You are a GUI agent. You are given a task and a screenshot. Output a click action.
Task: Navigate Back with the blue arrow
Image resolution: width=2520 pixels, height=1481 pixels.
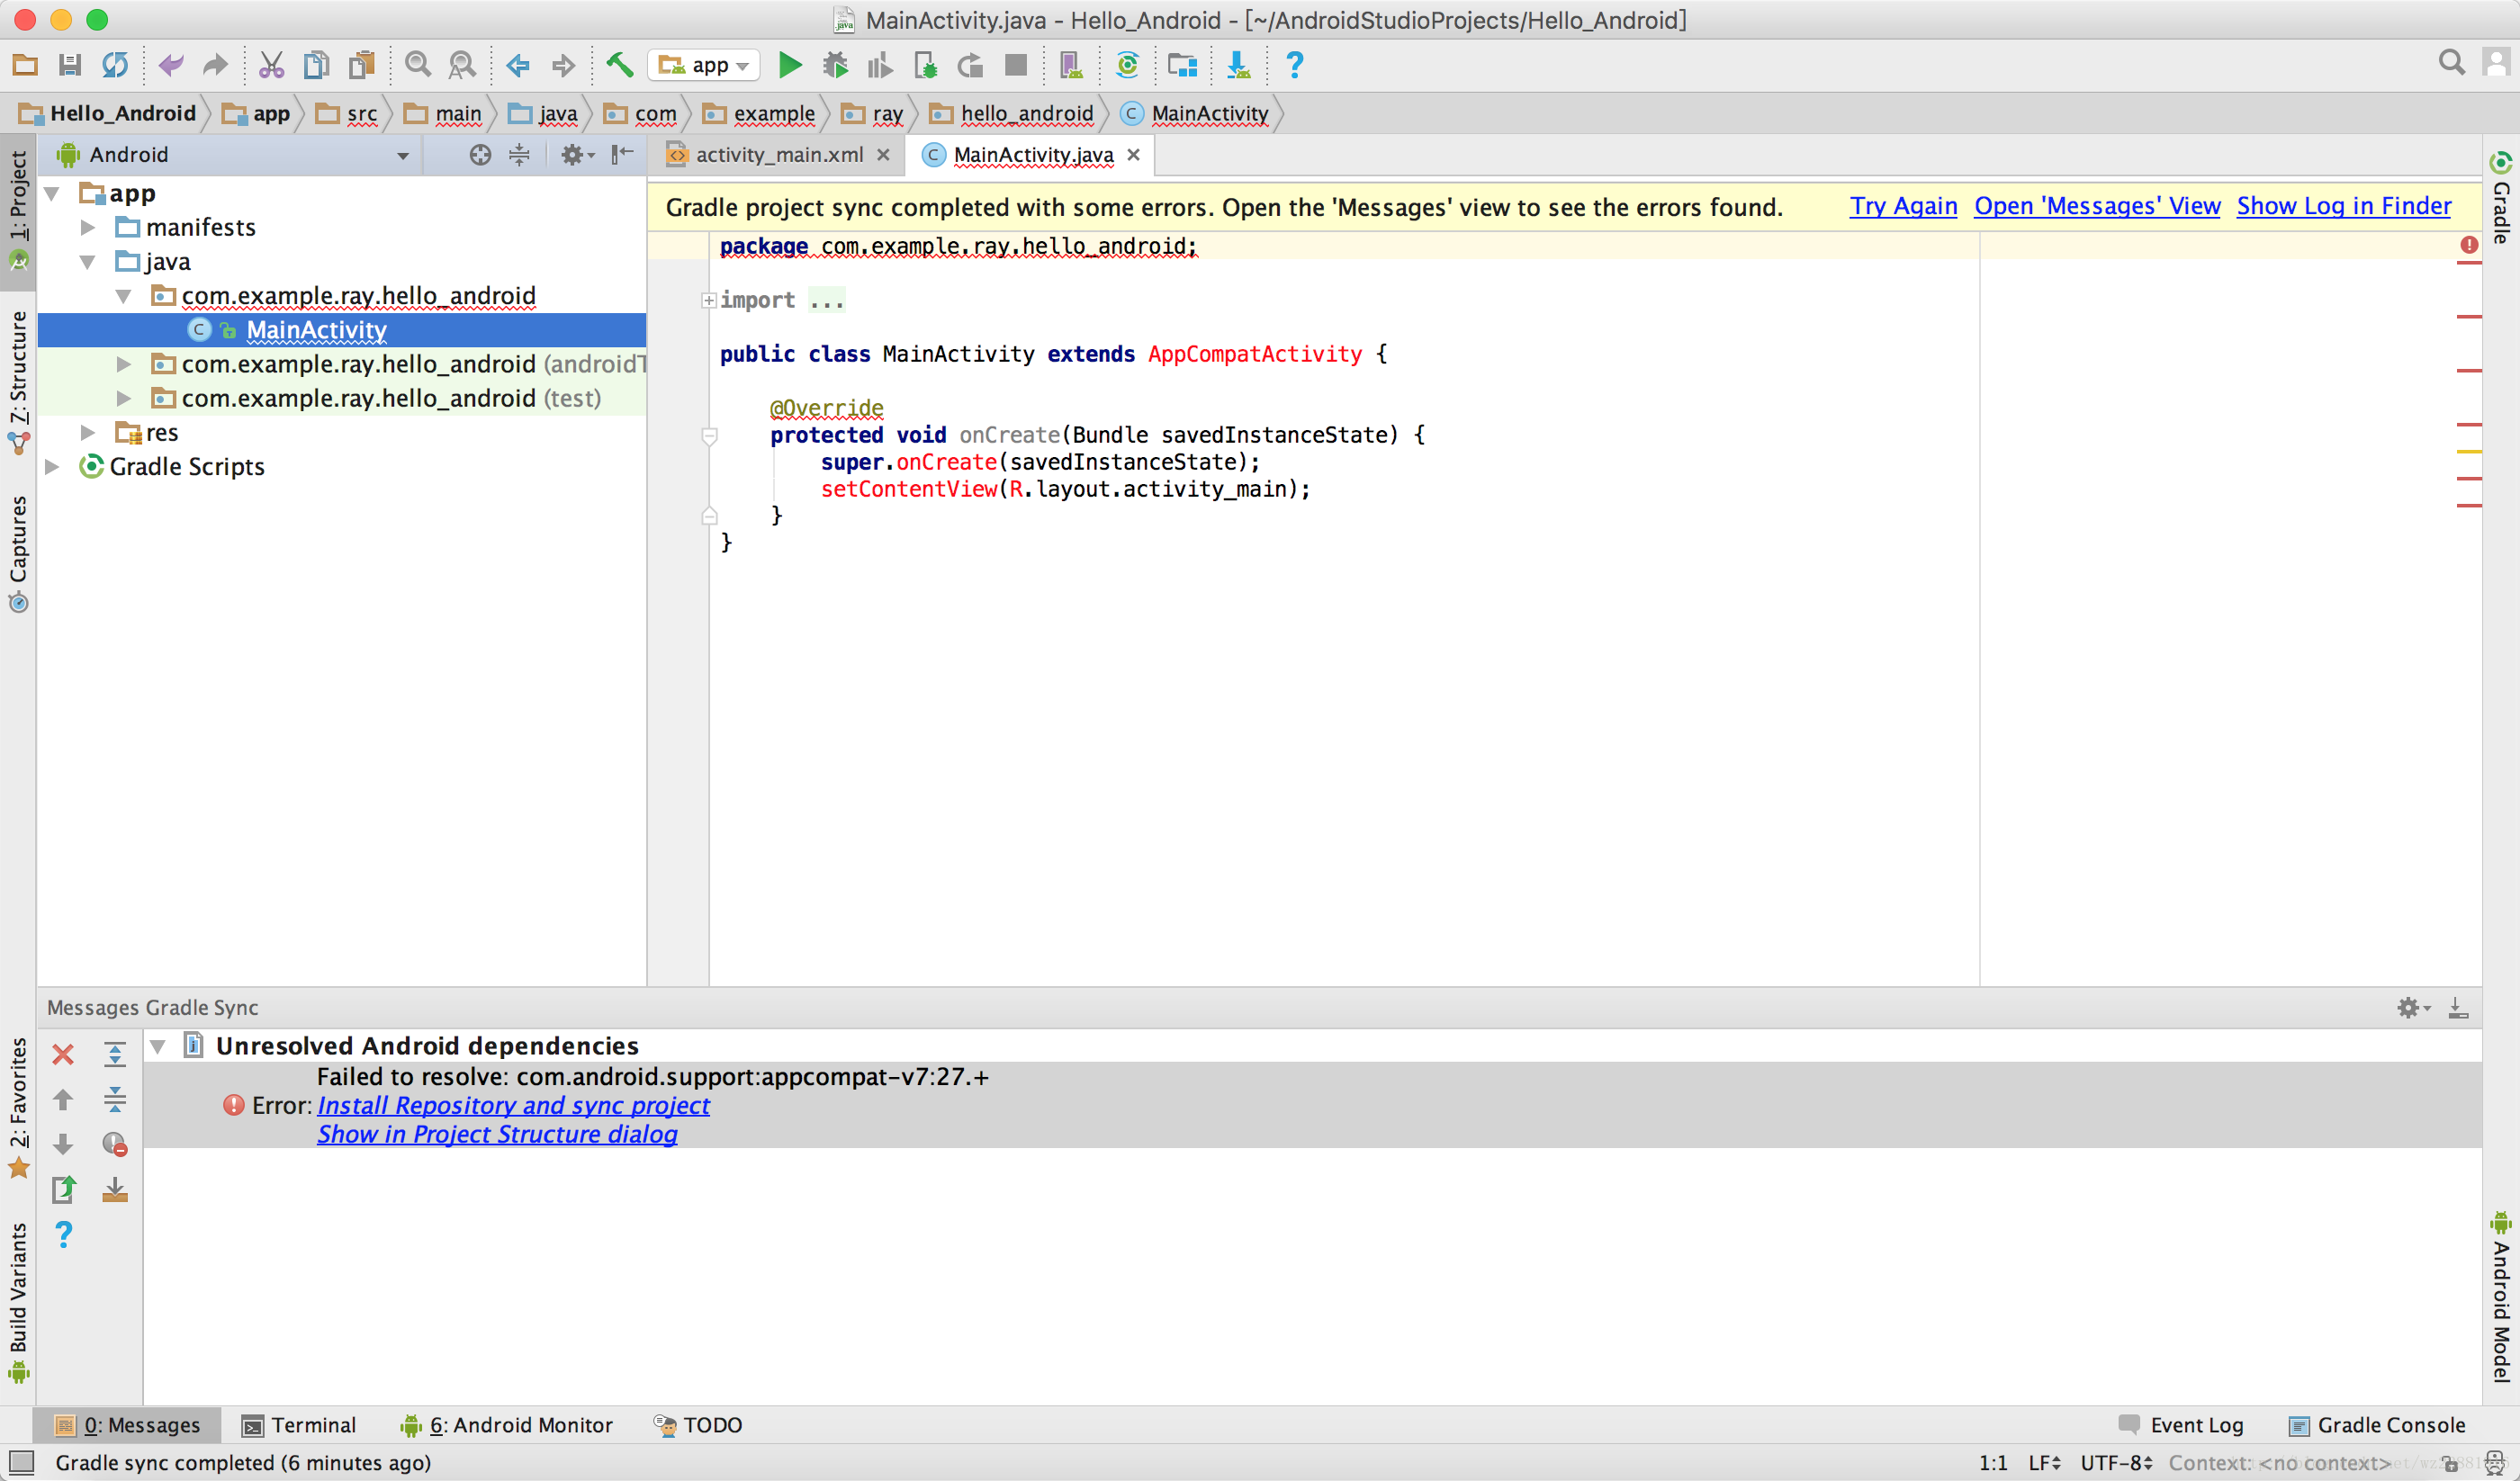point(518,66)
